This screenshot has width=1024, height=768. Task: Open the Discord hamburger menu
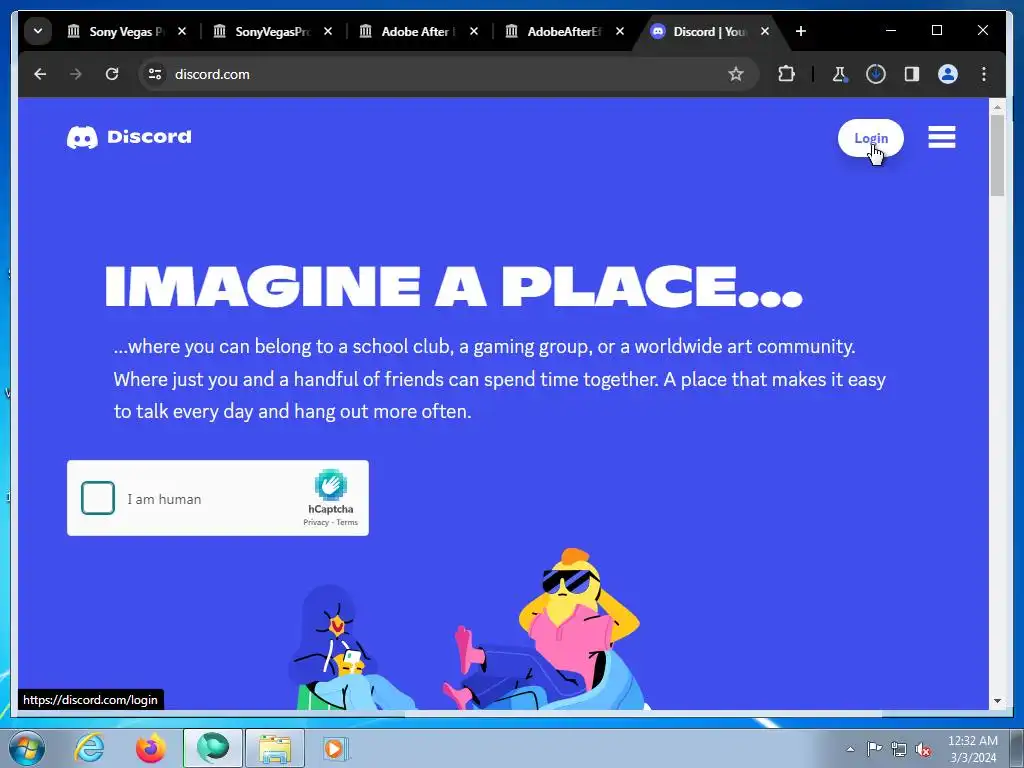coord(942,137)
